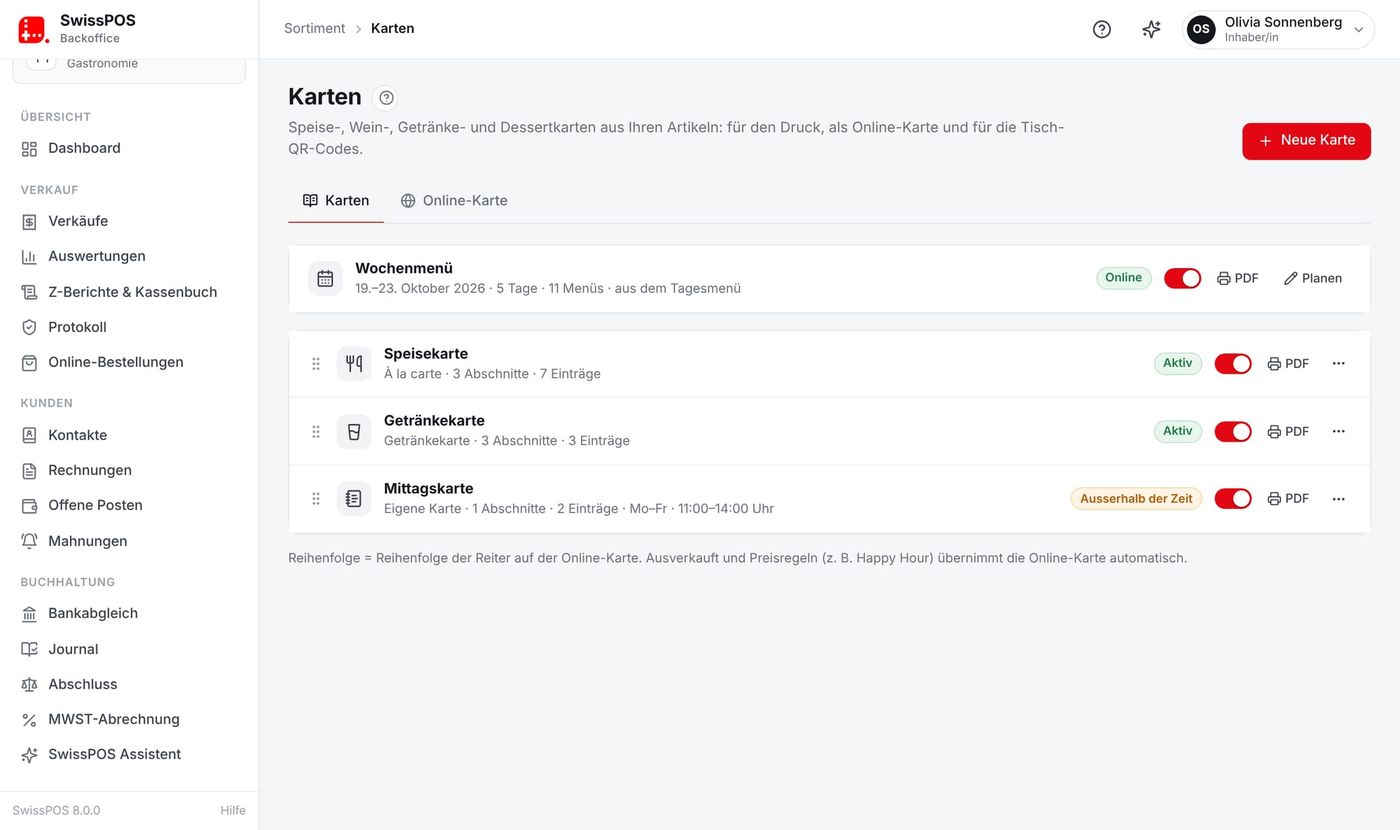Open MWST-Abrechnung in sidebar

[x=129, y=719]
